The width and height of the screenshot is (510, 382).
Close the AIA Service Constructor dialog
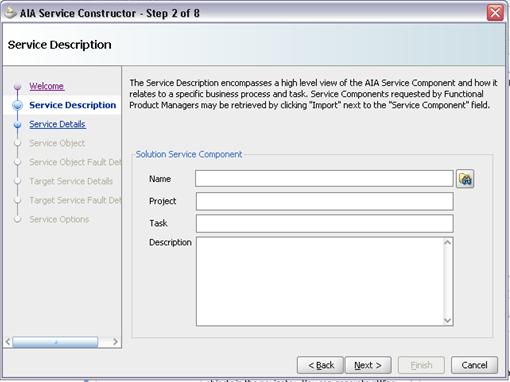(x=495, y=13)
